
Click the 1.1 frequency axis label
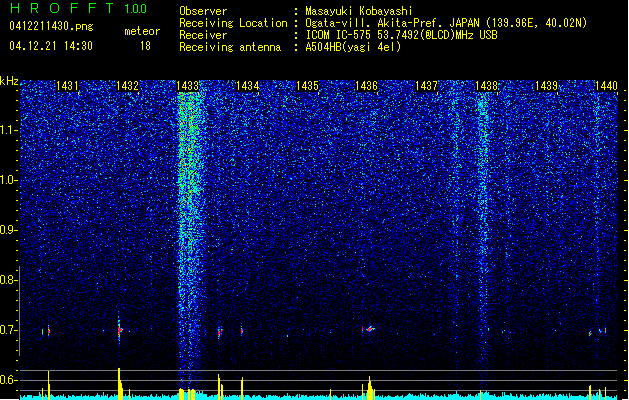click(x=8, y=130)
